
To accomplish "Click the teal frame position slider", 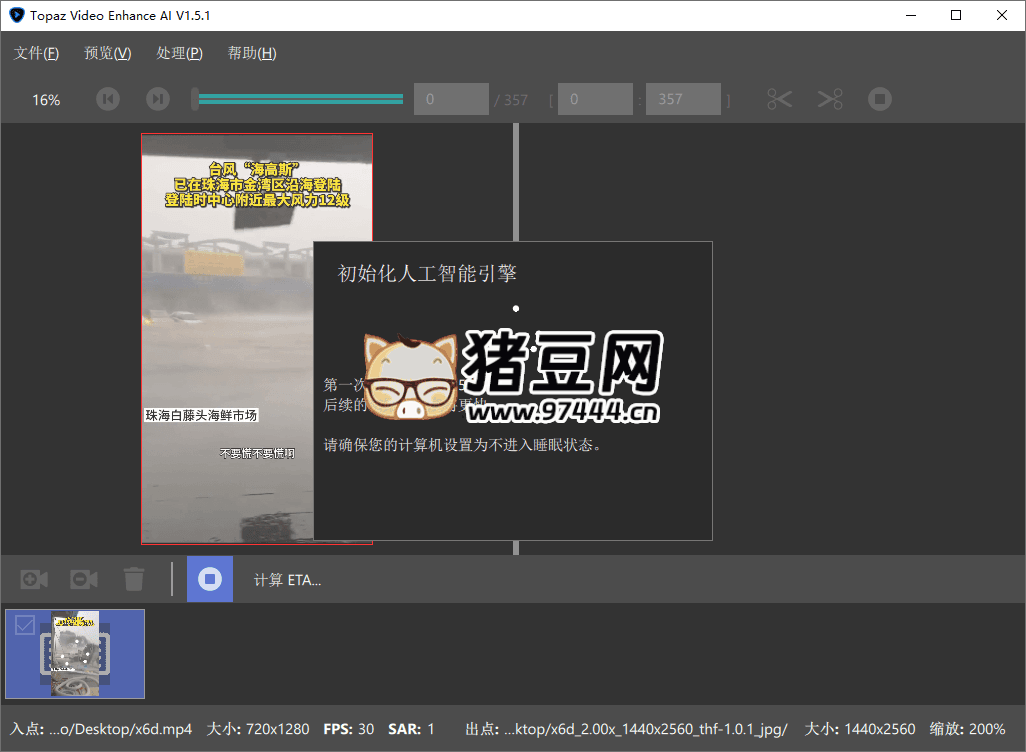I will click(x=300, y=99).
